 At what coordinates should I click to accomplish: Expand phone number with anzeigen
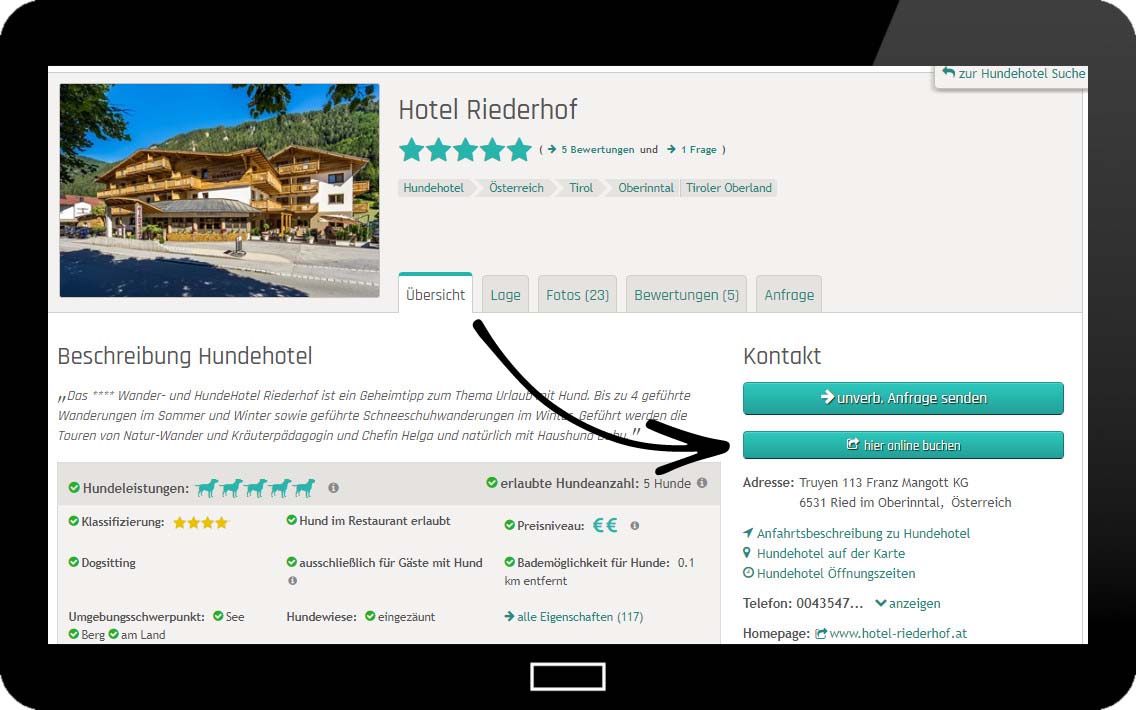[x=908, y=604]
